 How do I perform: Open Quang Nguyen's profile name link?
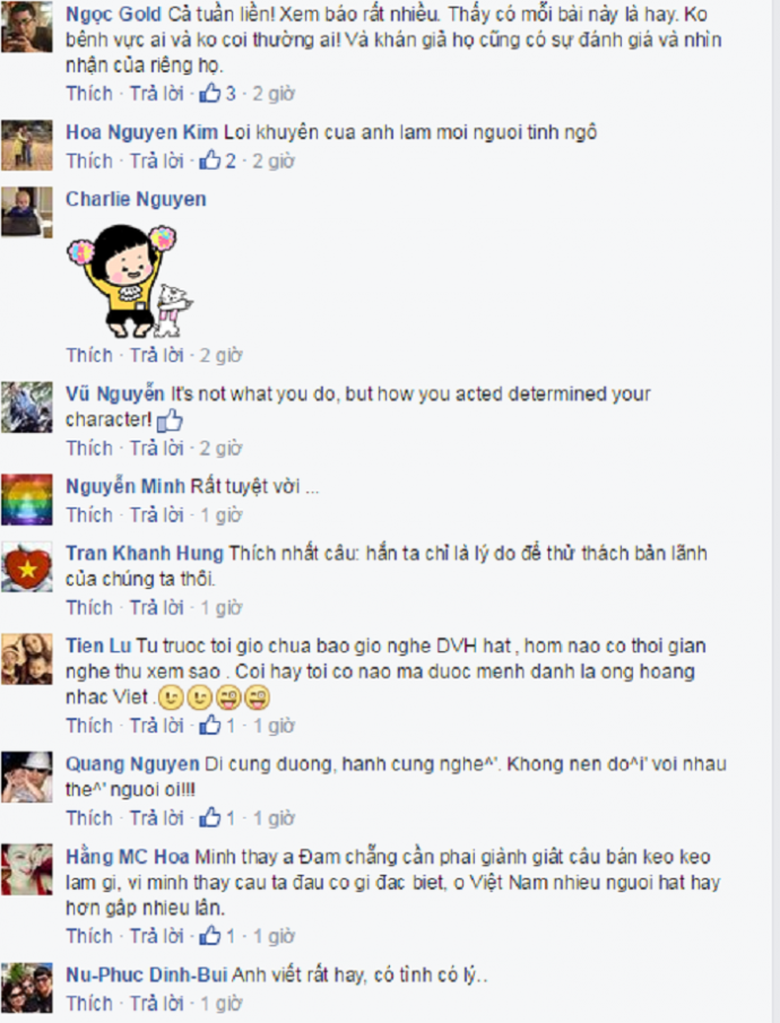point(132,764)
